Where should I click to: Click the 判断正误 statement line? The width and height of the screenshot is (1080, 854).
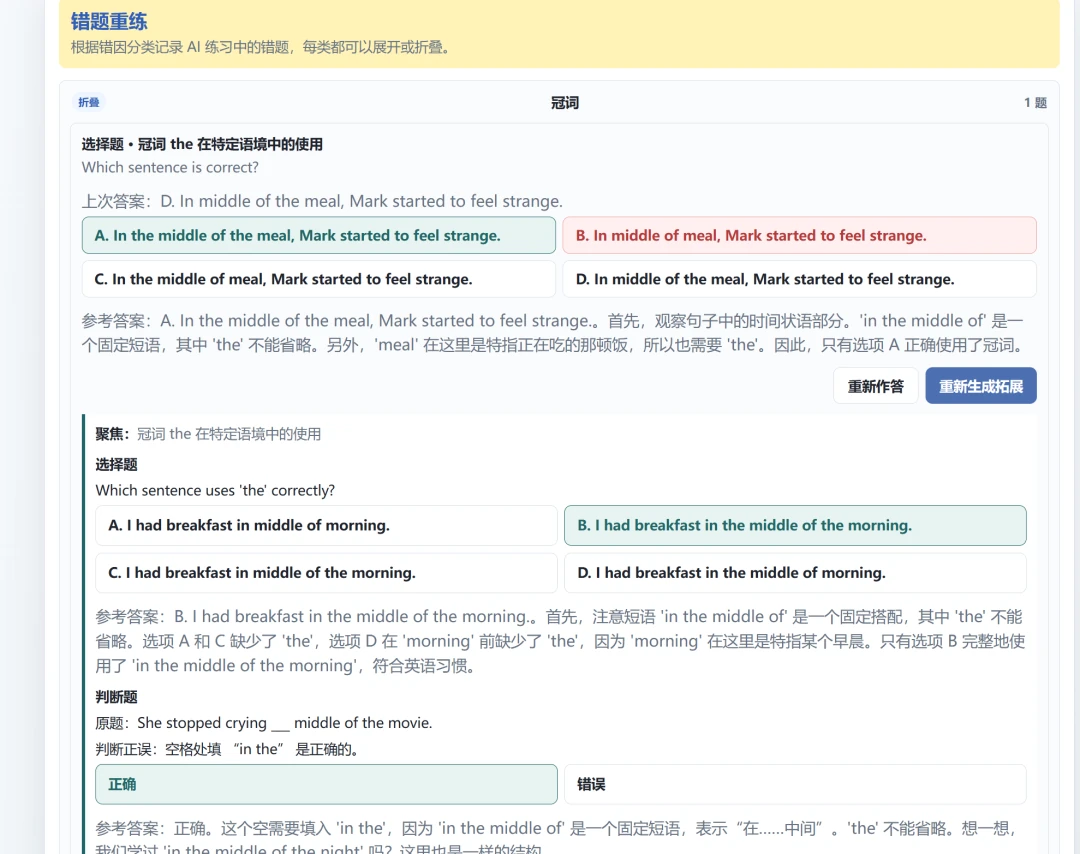point(227,749)
